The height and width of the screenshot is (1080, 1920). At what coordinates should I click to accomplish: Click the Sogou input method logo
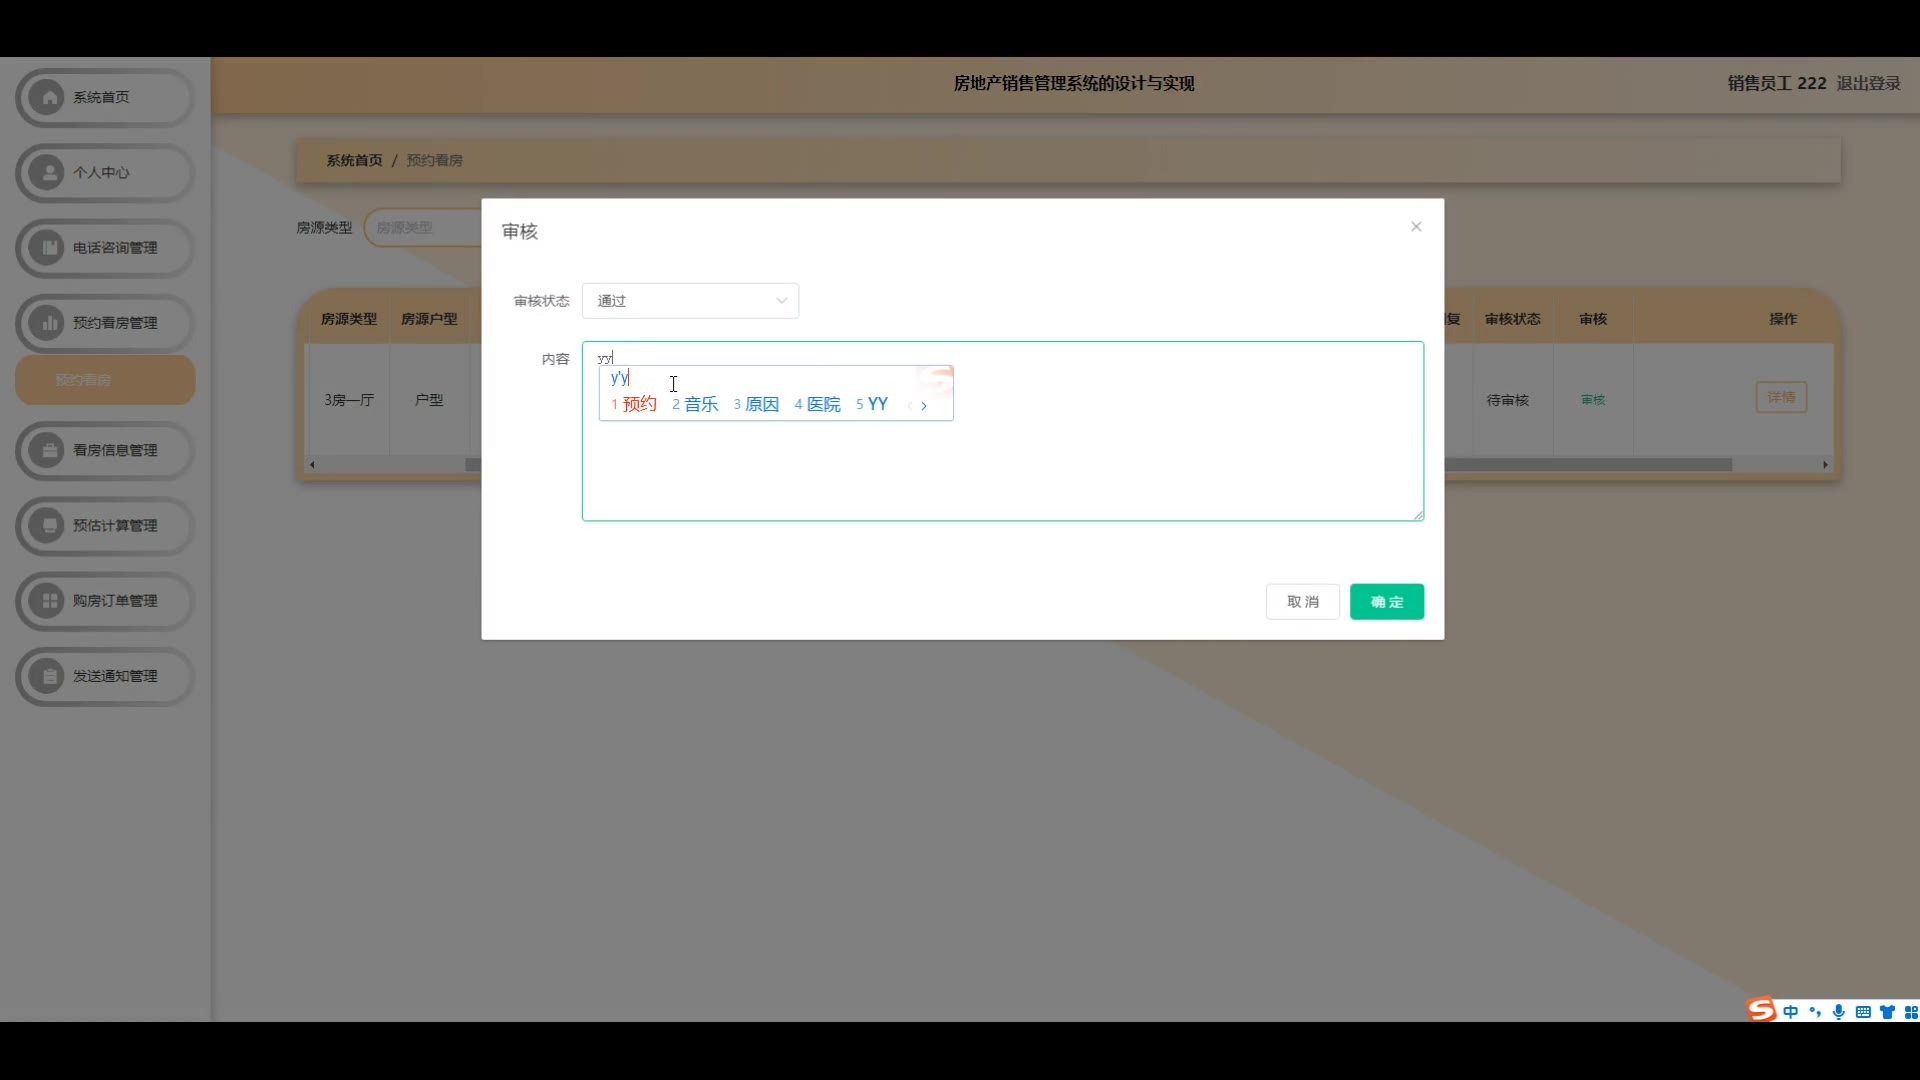1762,1010
